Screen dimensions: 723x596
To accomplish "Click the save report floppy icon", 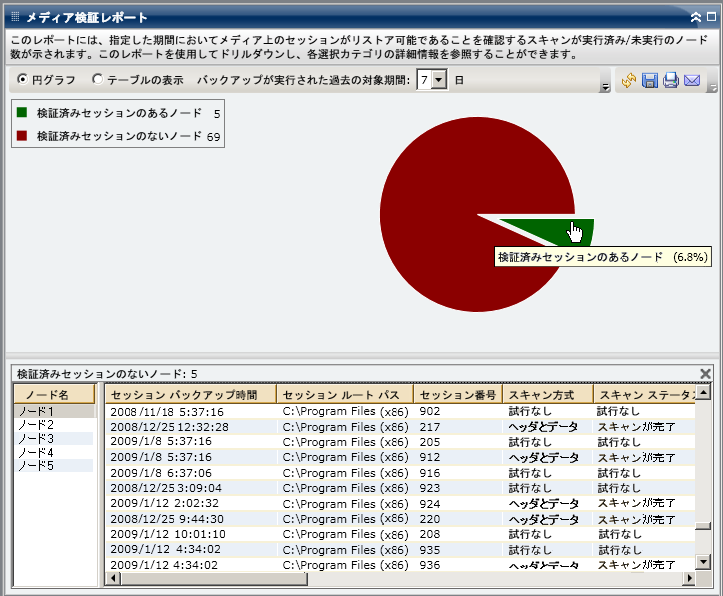I will pyautogui.click(x=650, y=80).
